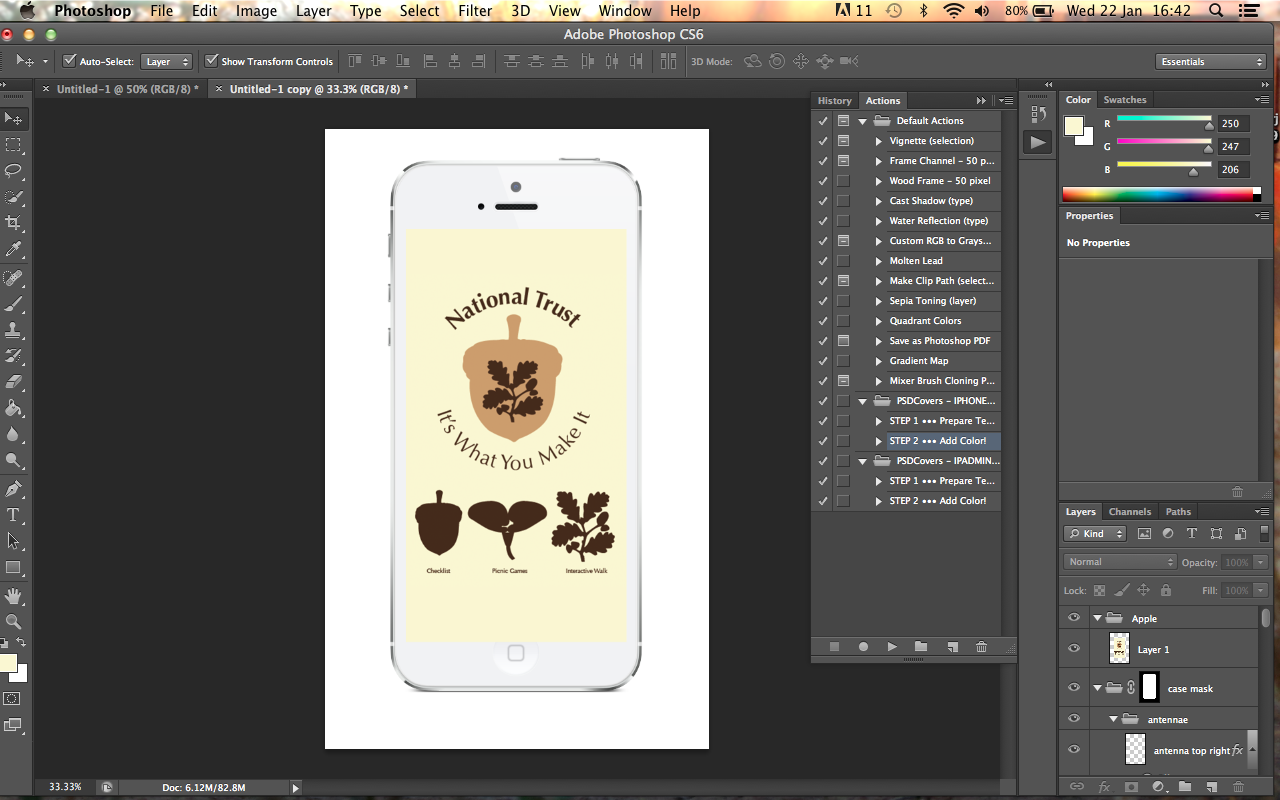Select the Rectangle shape tool
This screenshot has height=800, width=1280.
pyautogui.click(x=14, y=567)
